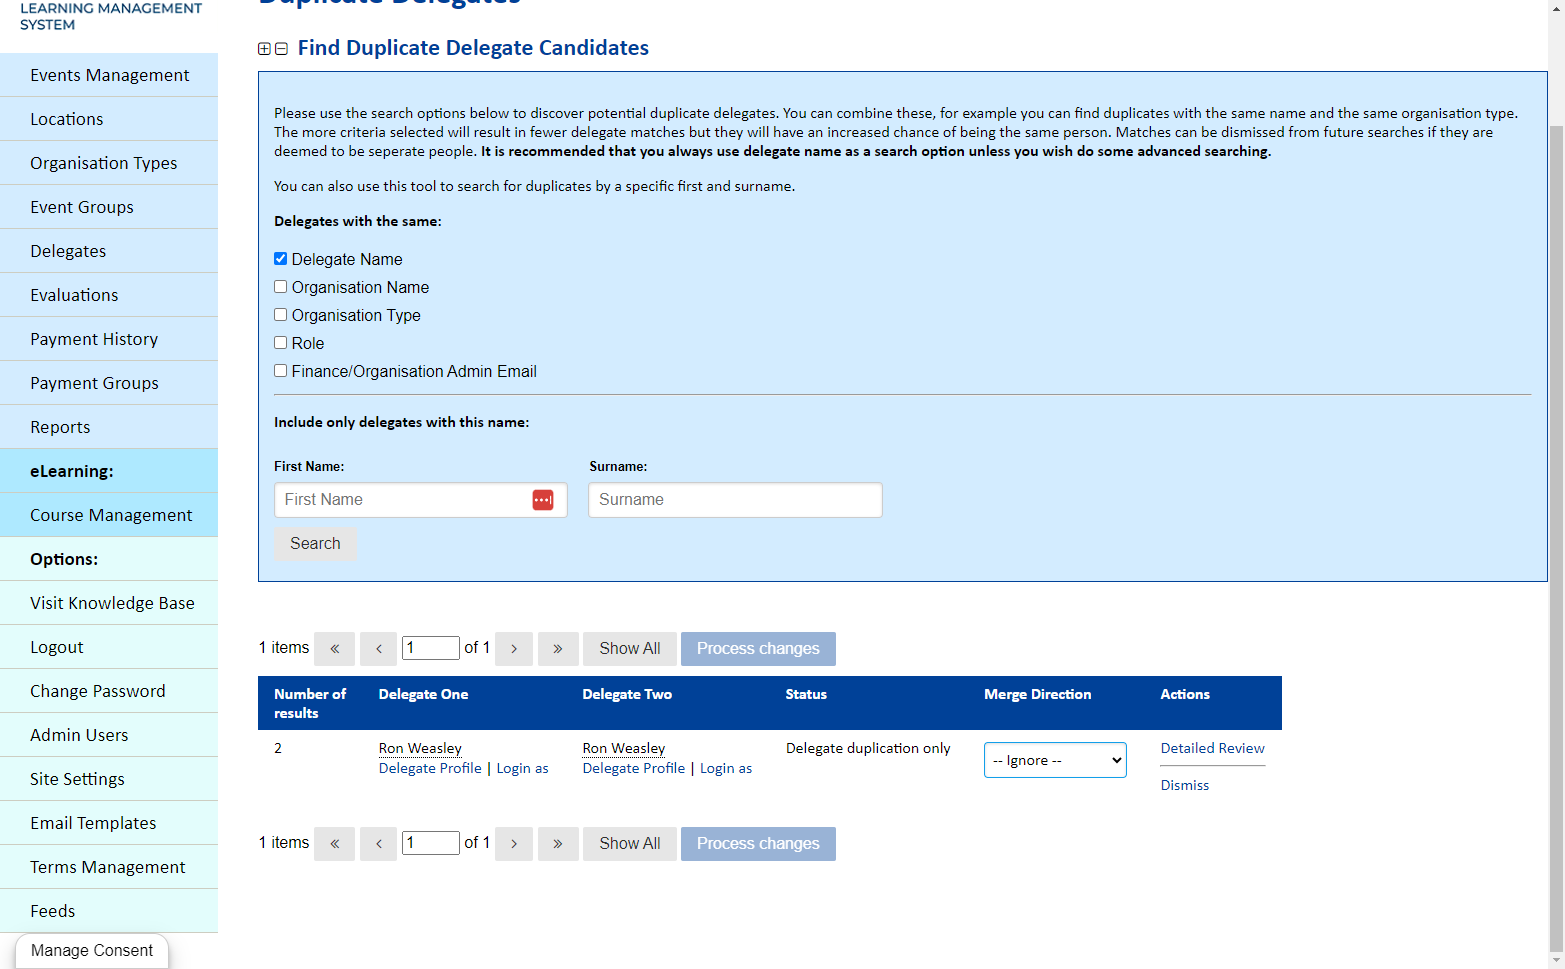Screen dimensions: 1565x969
Task: Click top Show All button
Action: (630, 649)
